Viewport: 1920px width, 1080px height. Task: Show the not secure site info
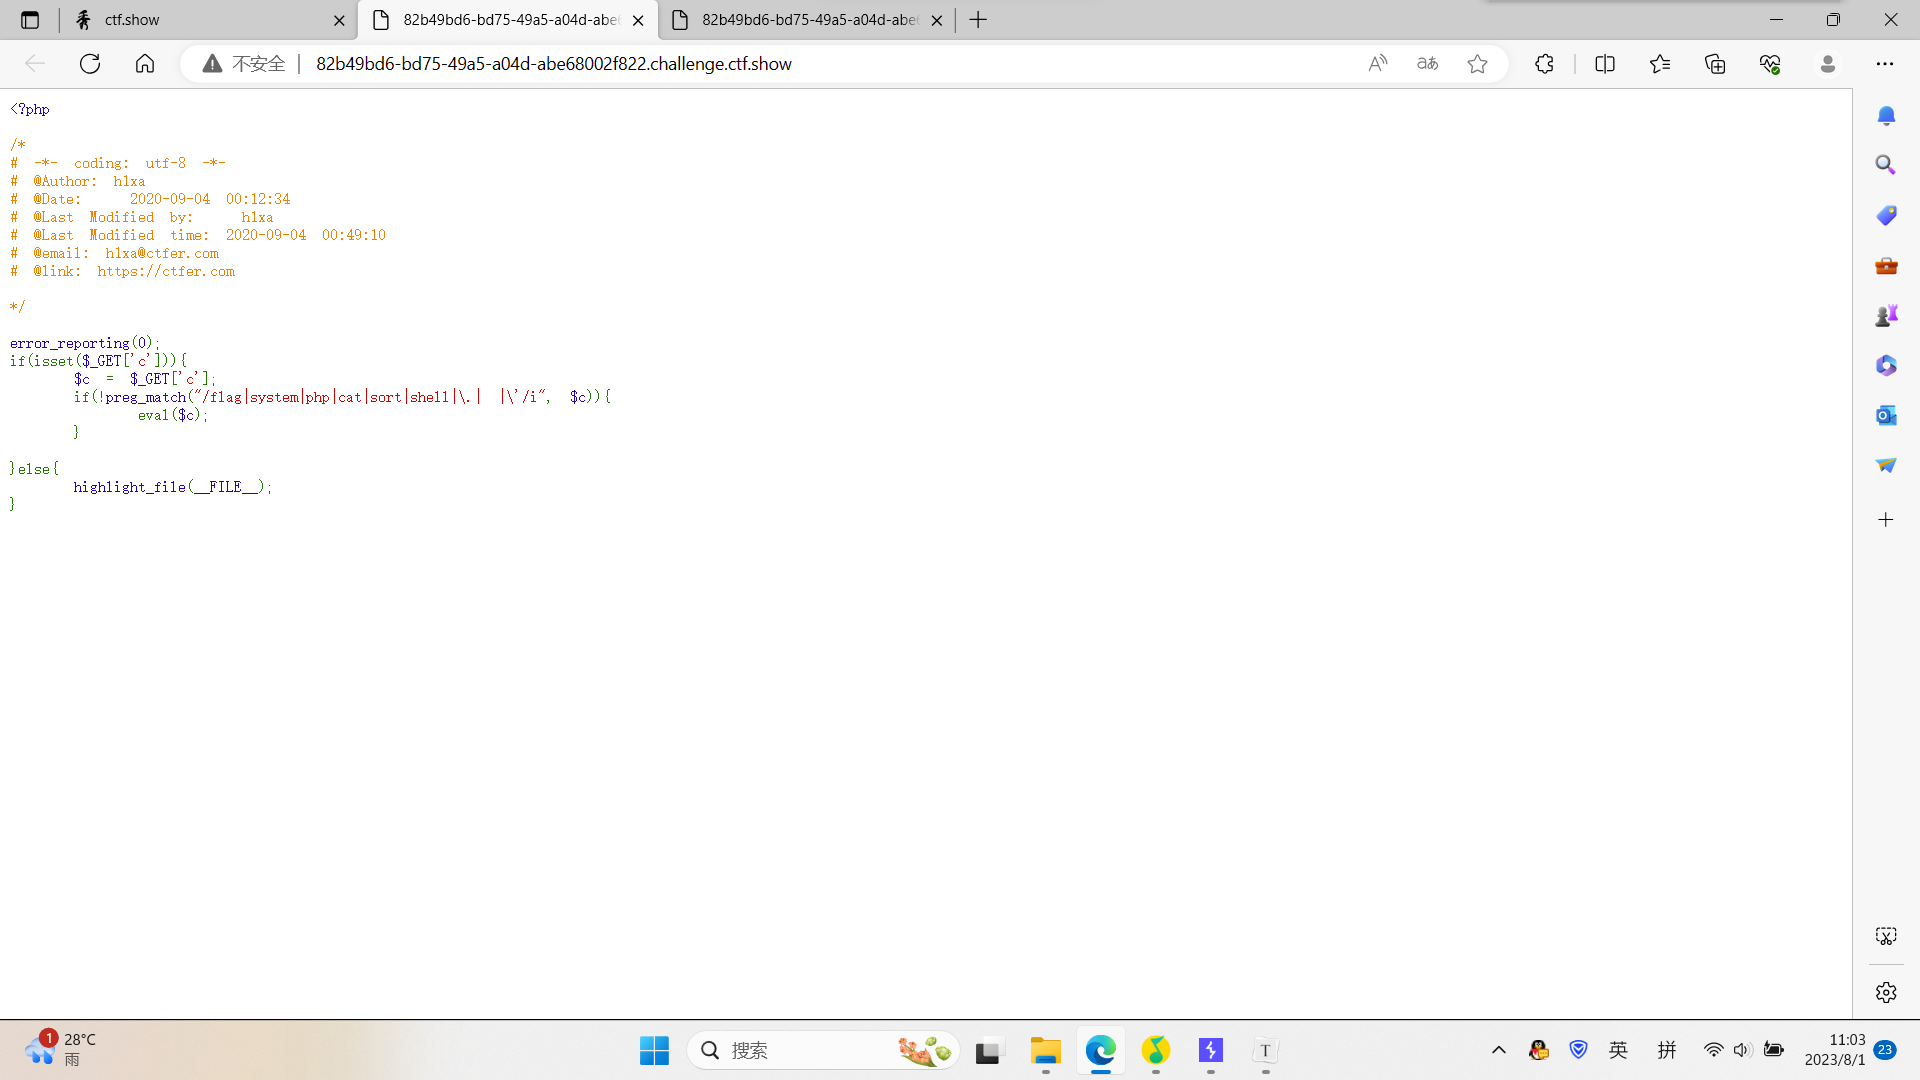[244, 64]
